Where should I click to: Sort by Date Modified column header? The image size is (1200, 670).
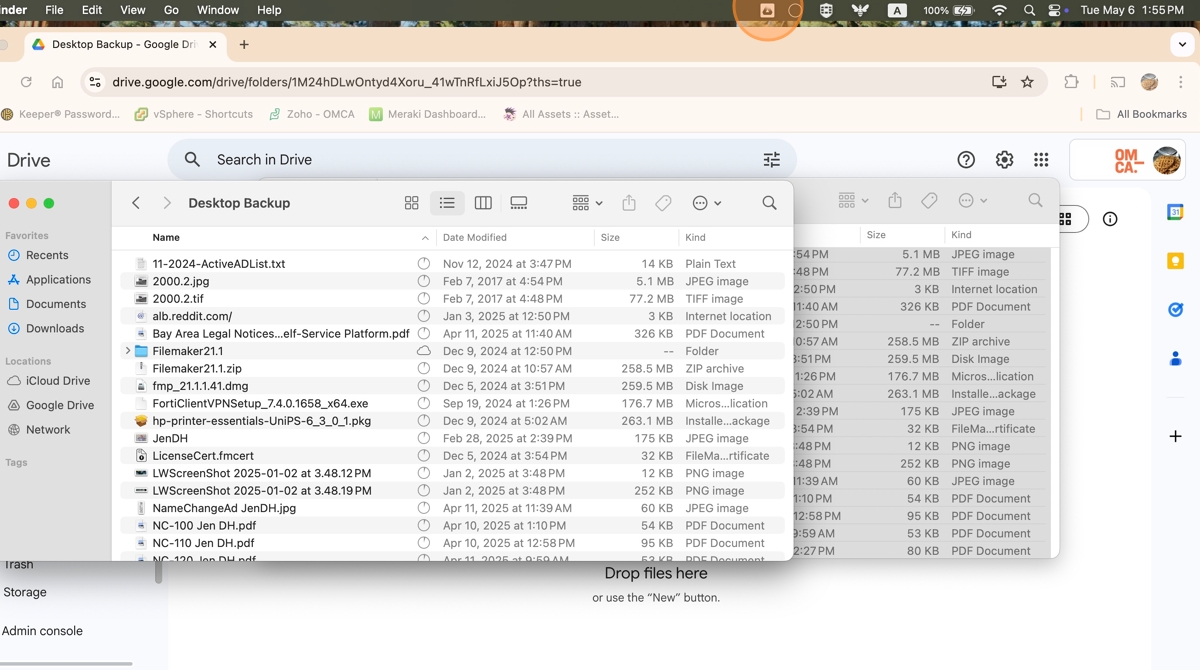coord(475,237)
